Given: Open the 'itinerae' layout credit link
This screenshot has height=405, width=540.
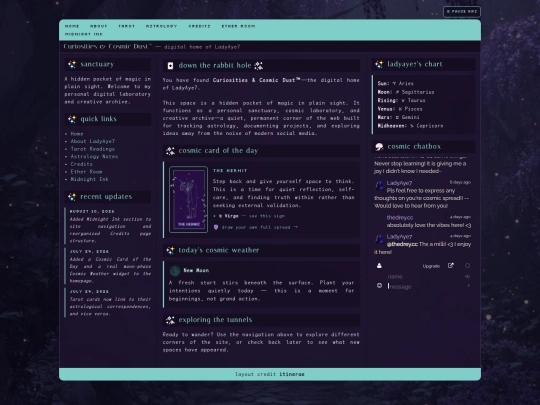Looking at the screenshot, I should pos(292,374).
